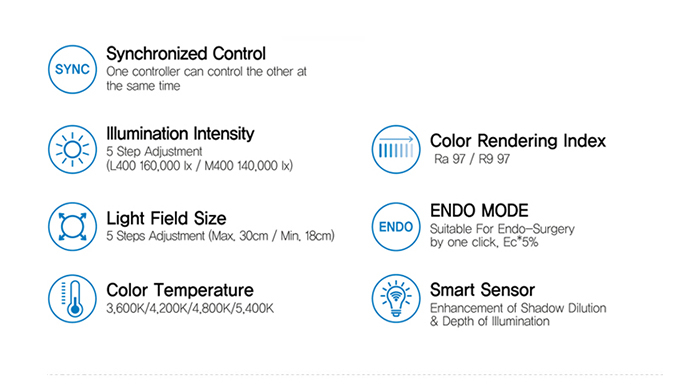Click the SYNC circle icon
This screenshot has width=690, height=388.
tap(72, 70)
